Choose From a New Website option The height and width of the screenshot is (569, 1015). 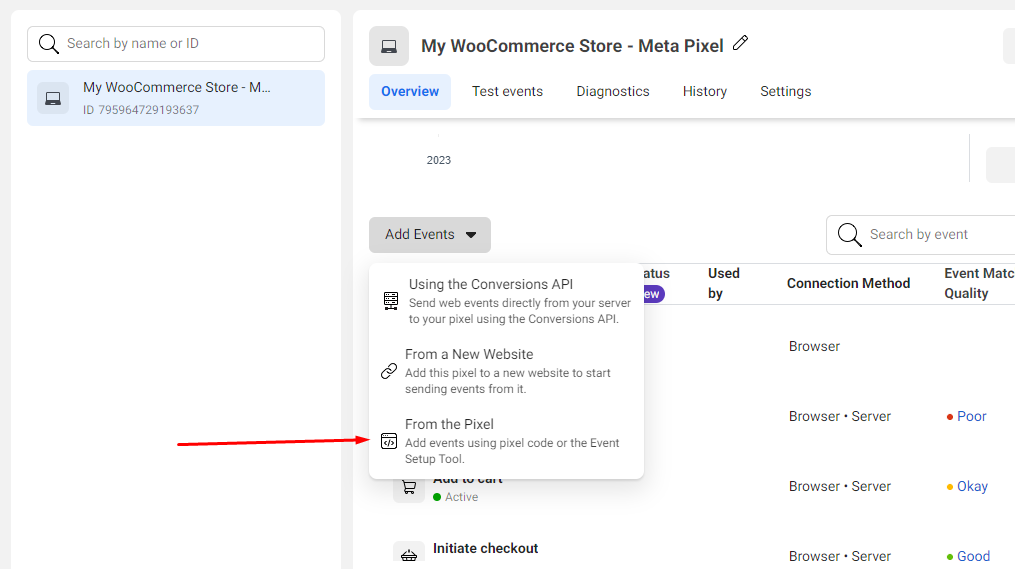tap(506, 371)
